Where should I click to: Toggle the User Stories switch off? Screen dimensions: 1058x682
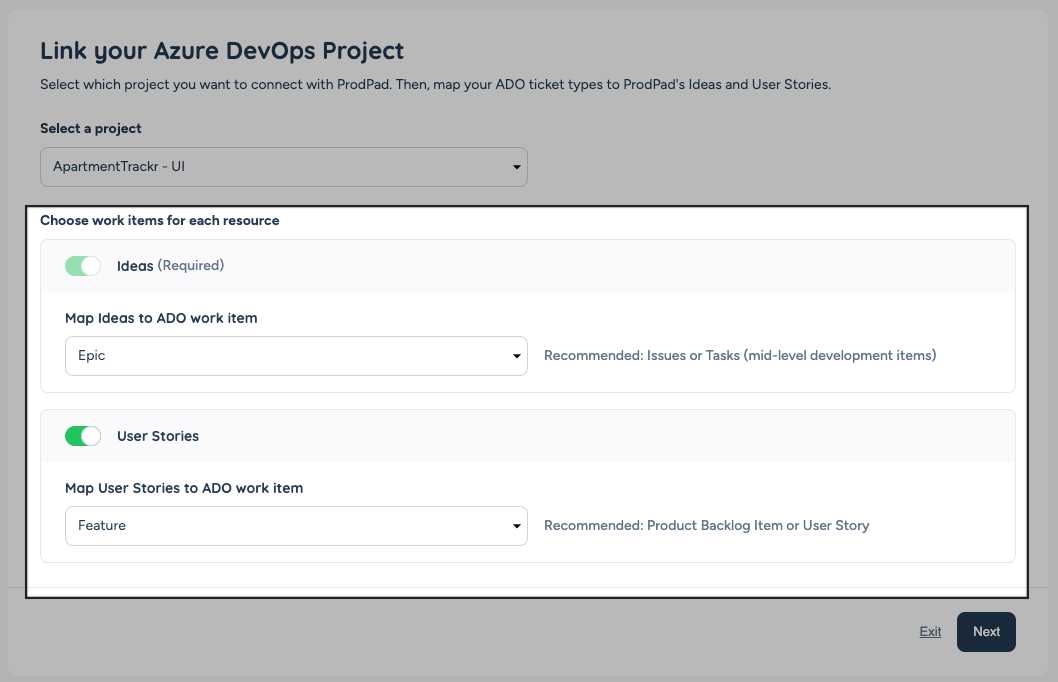point(83,436)
